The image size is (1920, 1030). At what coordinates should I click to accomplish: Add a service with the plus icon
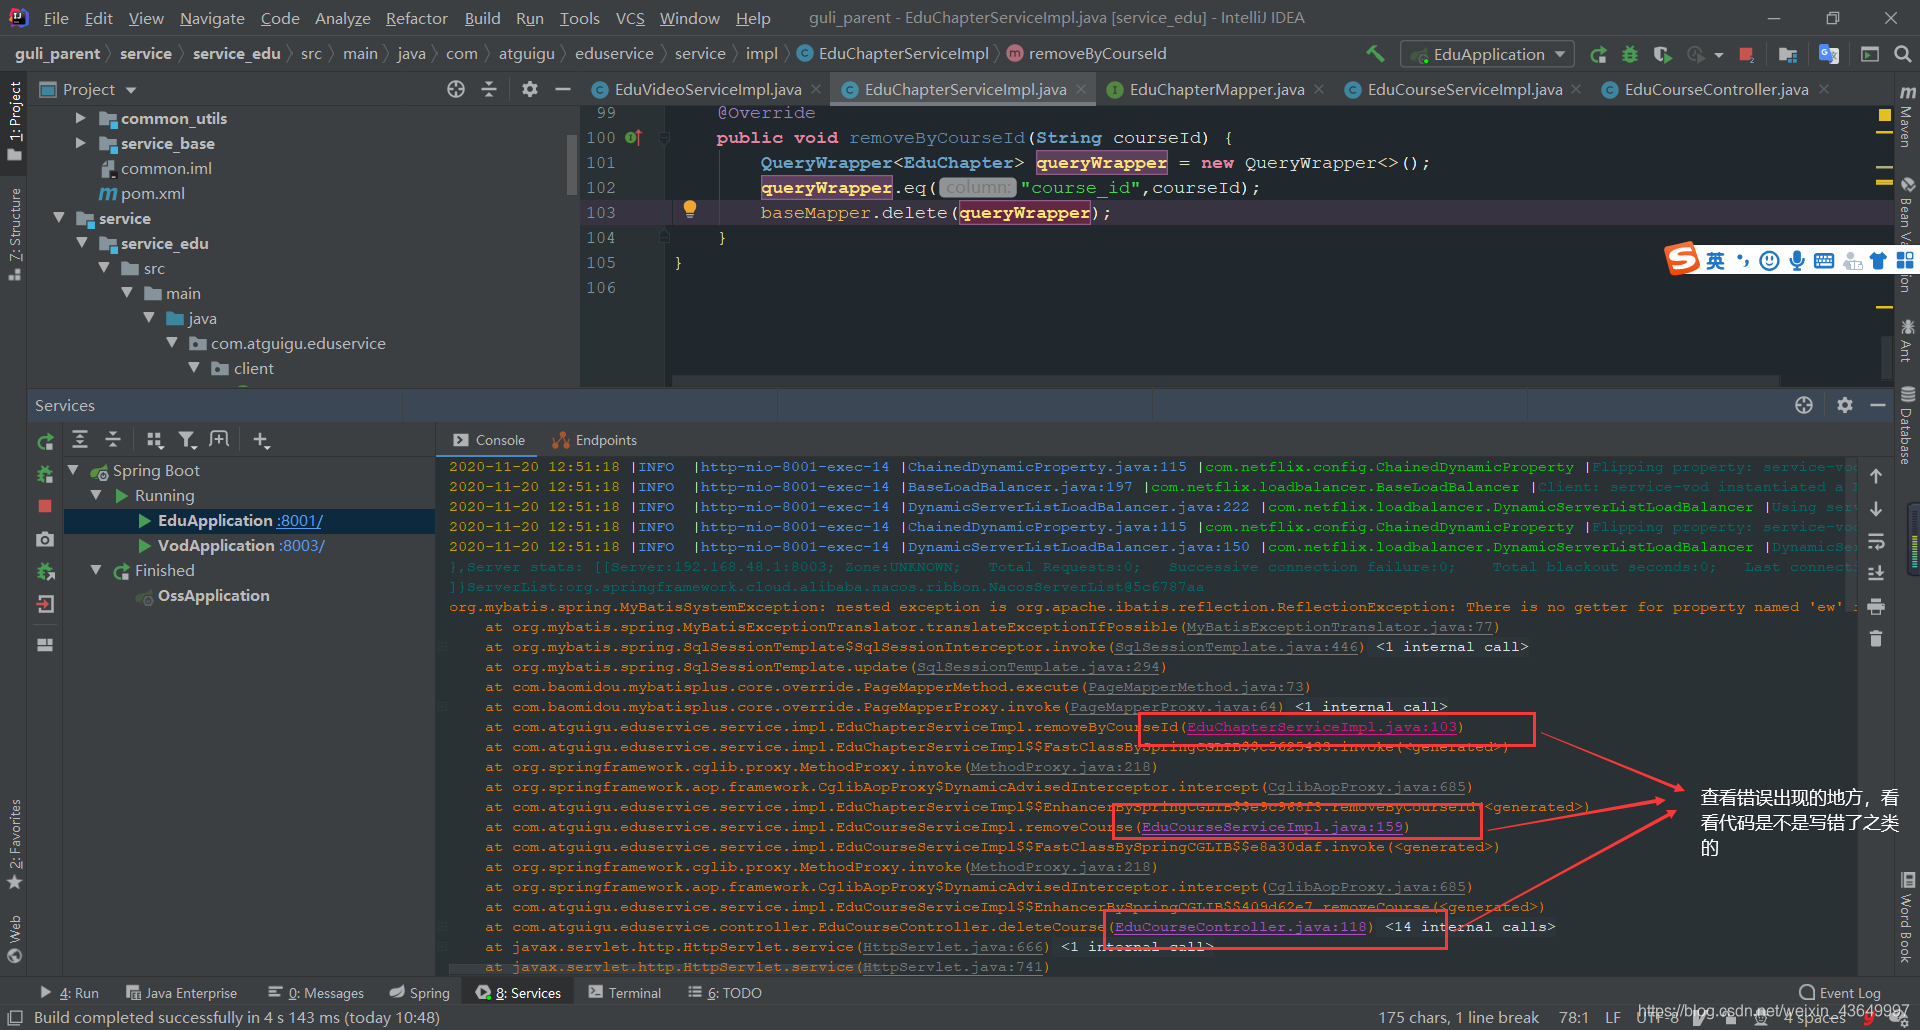tap(261, 439)
